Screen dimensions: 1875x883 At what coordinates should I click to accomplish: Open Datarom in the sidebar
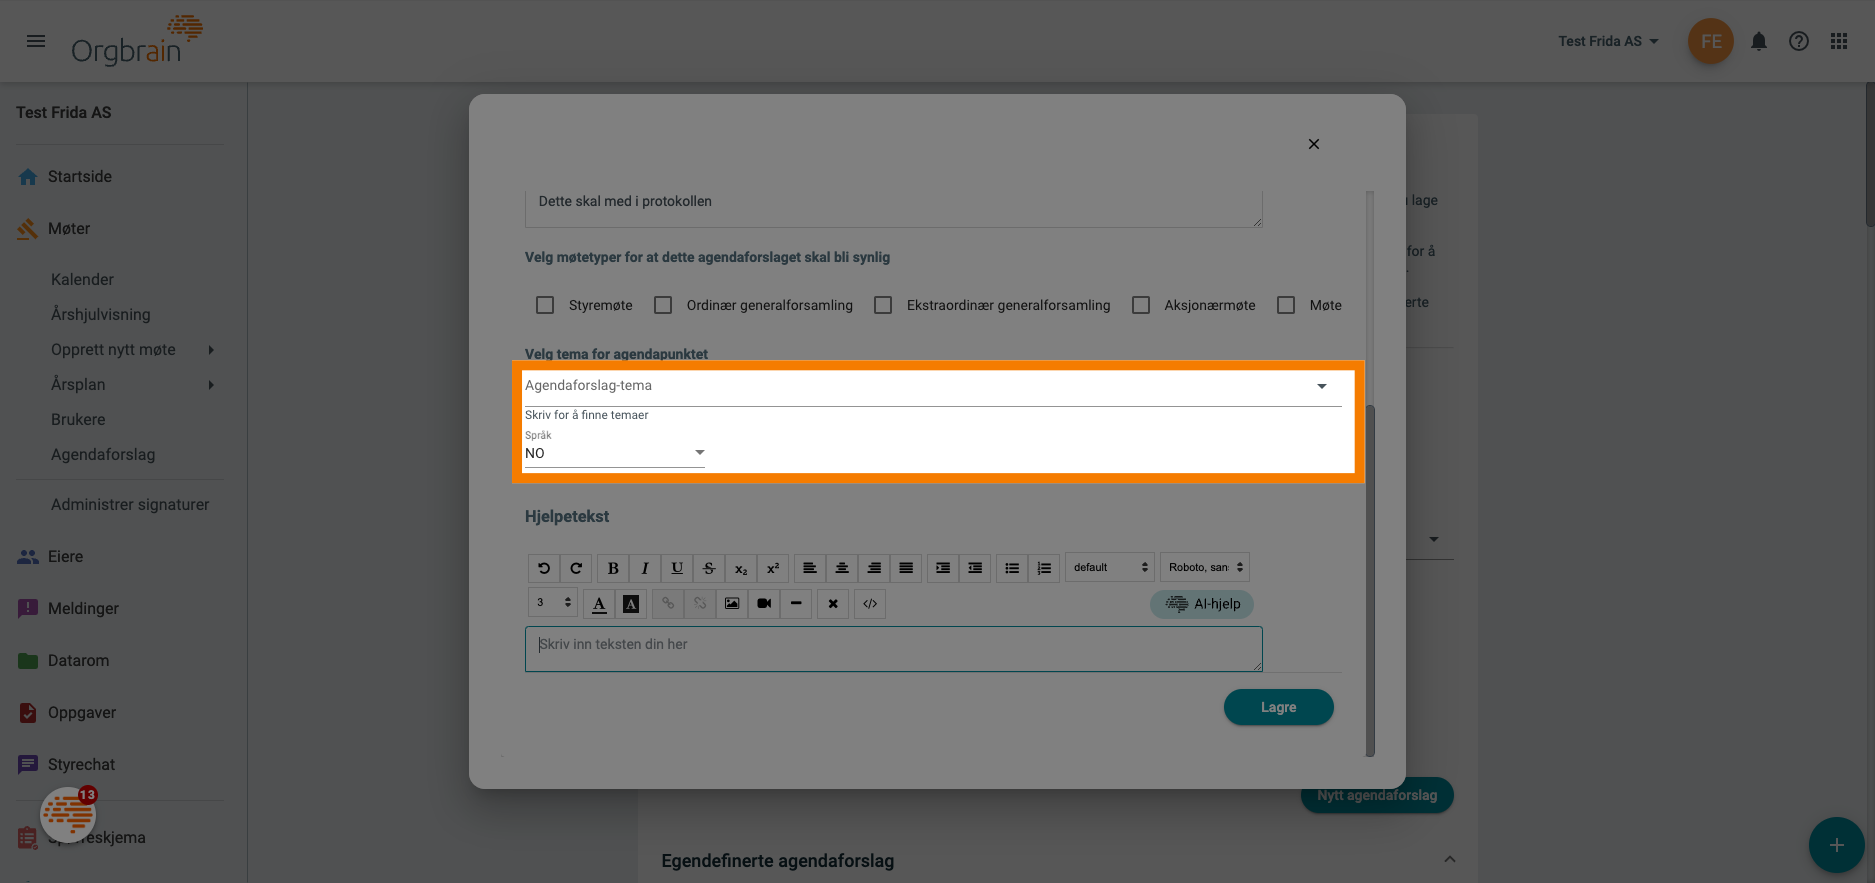coord(78,661)
